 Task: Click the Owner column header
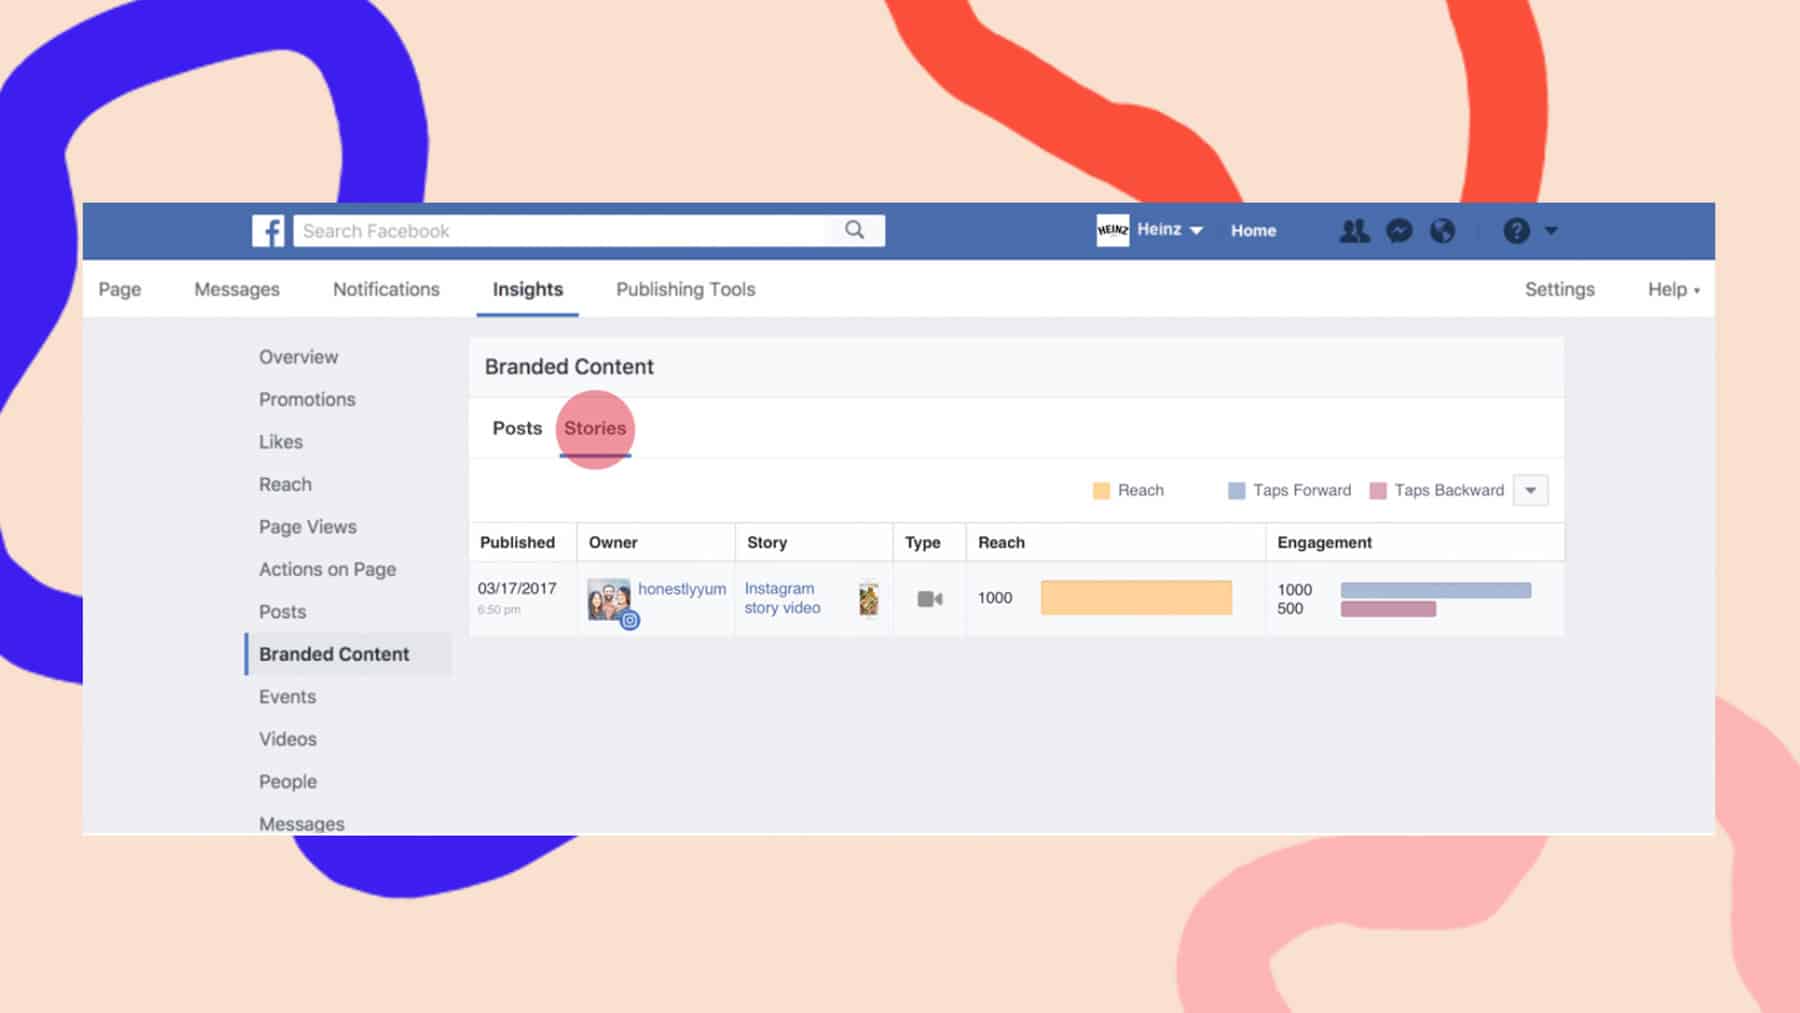pos(613,542)
